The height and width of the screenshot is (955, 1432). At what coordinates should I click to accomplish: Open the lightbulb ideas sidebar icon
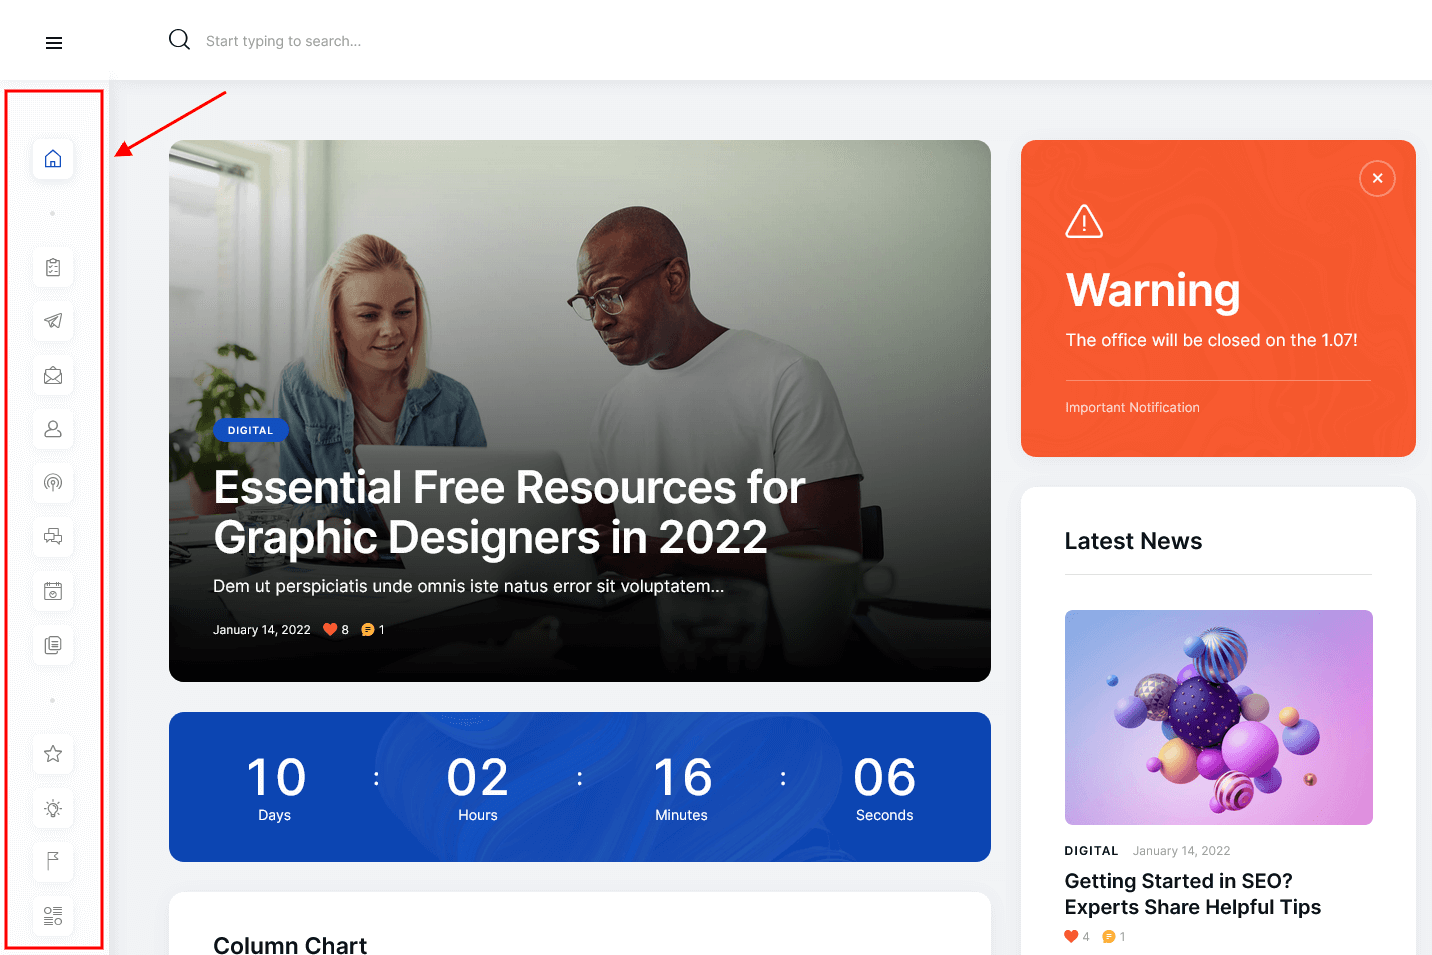pos(53,808)
